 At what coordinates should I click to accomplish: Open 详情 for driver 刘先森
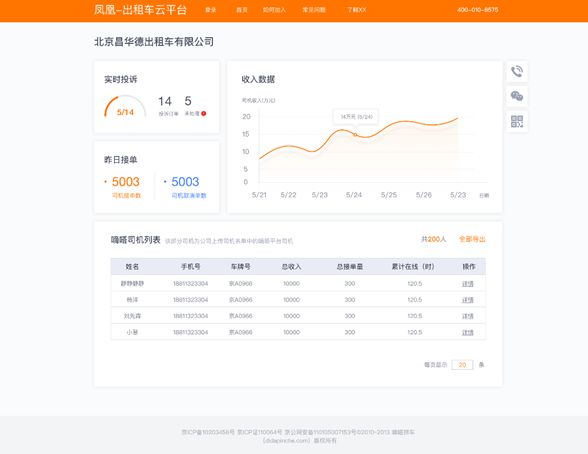pyautogui.click(x=468, y=316)
